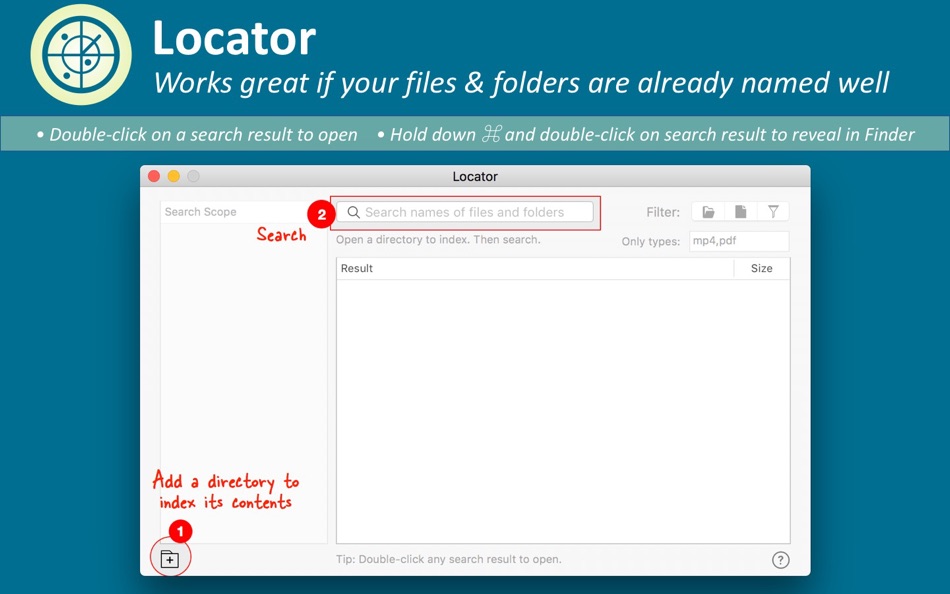This screenshot has height=594, width=950.
Task: Click the Search Scope list header
Action: point(244,212)
